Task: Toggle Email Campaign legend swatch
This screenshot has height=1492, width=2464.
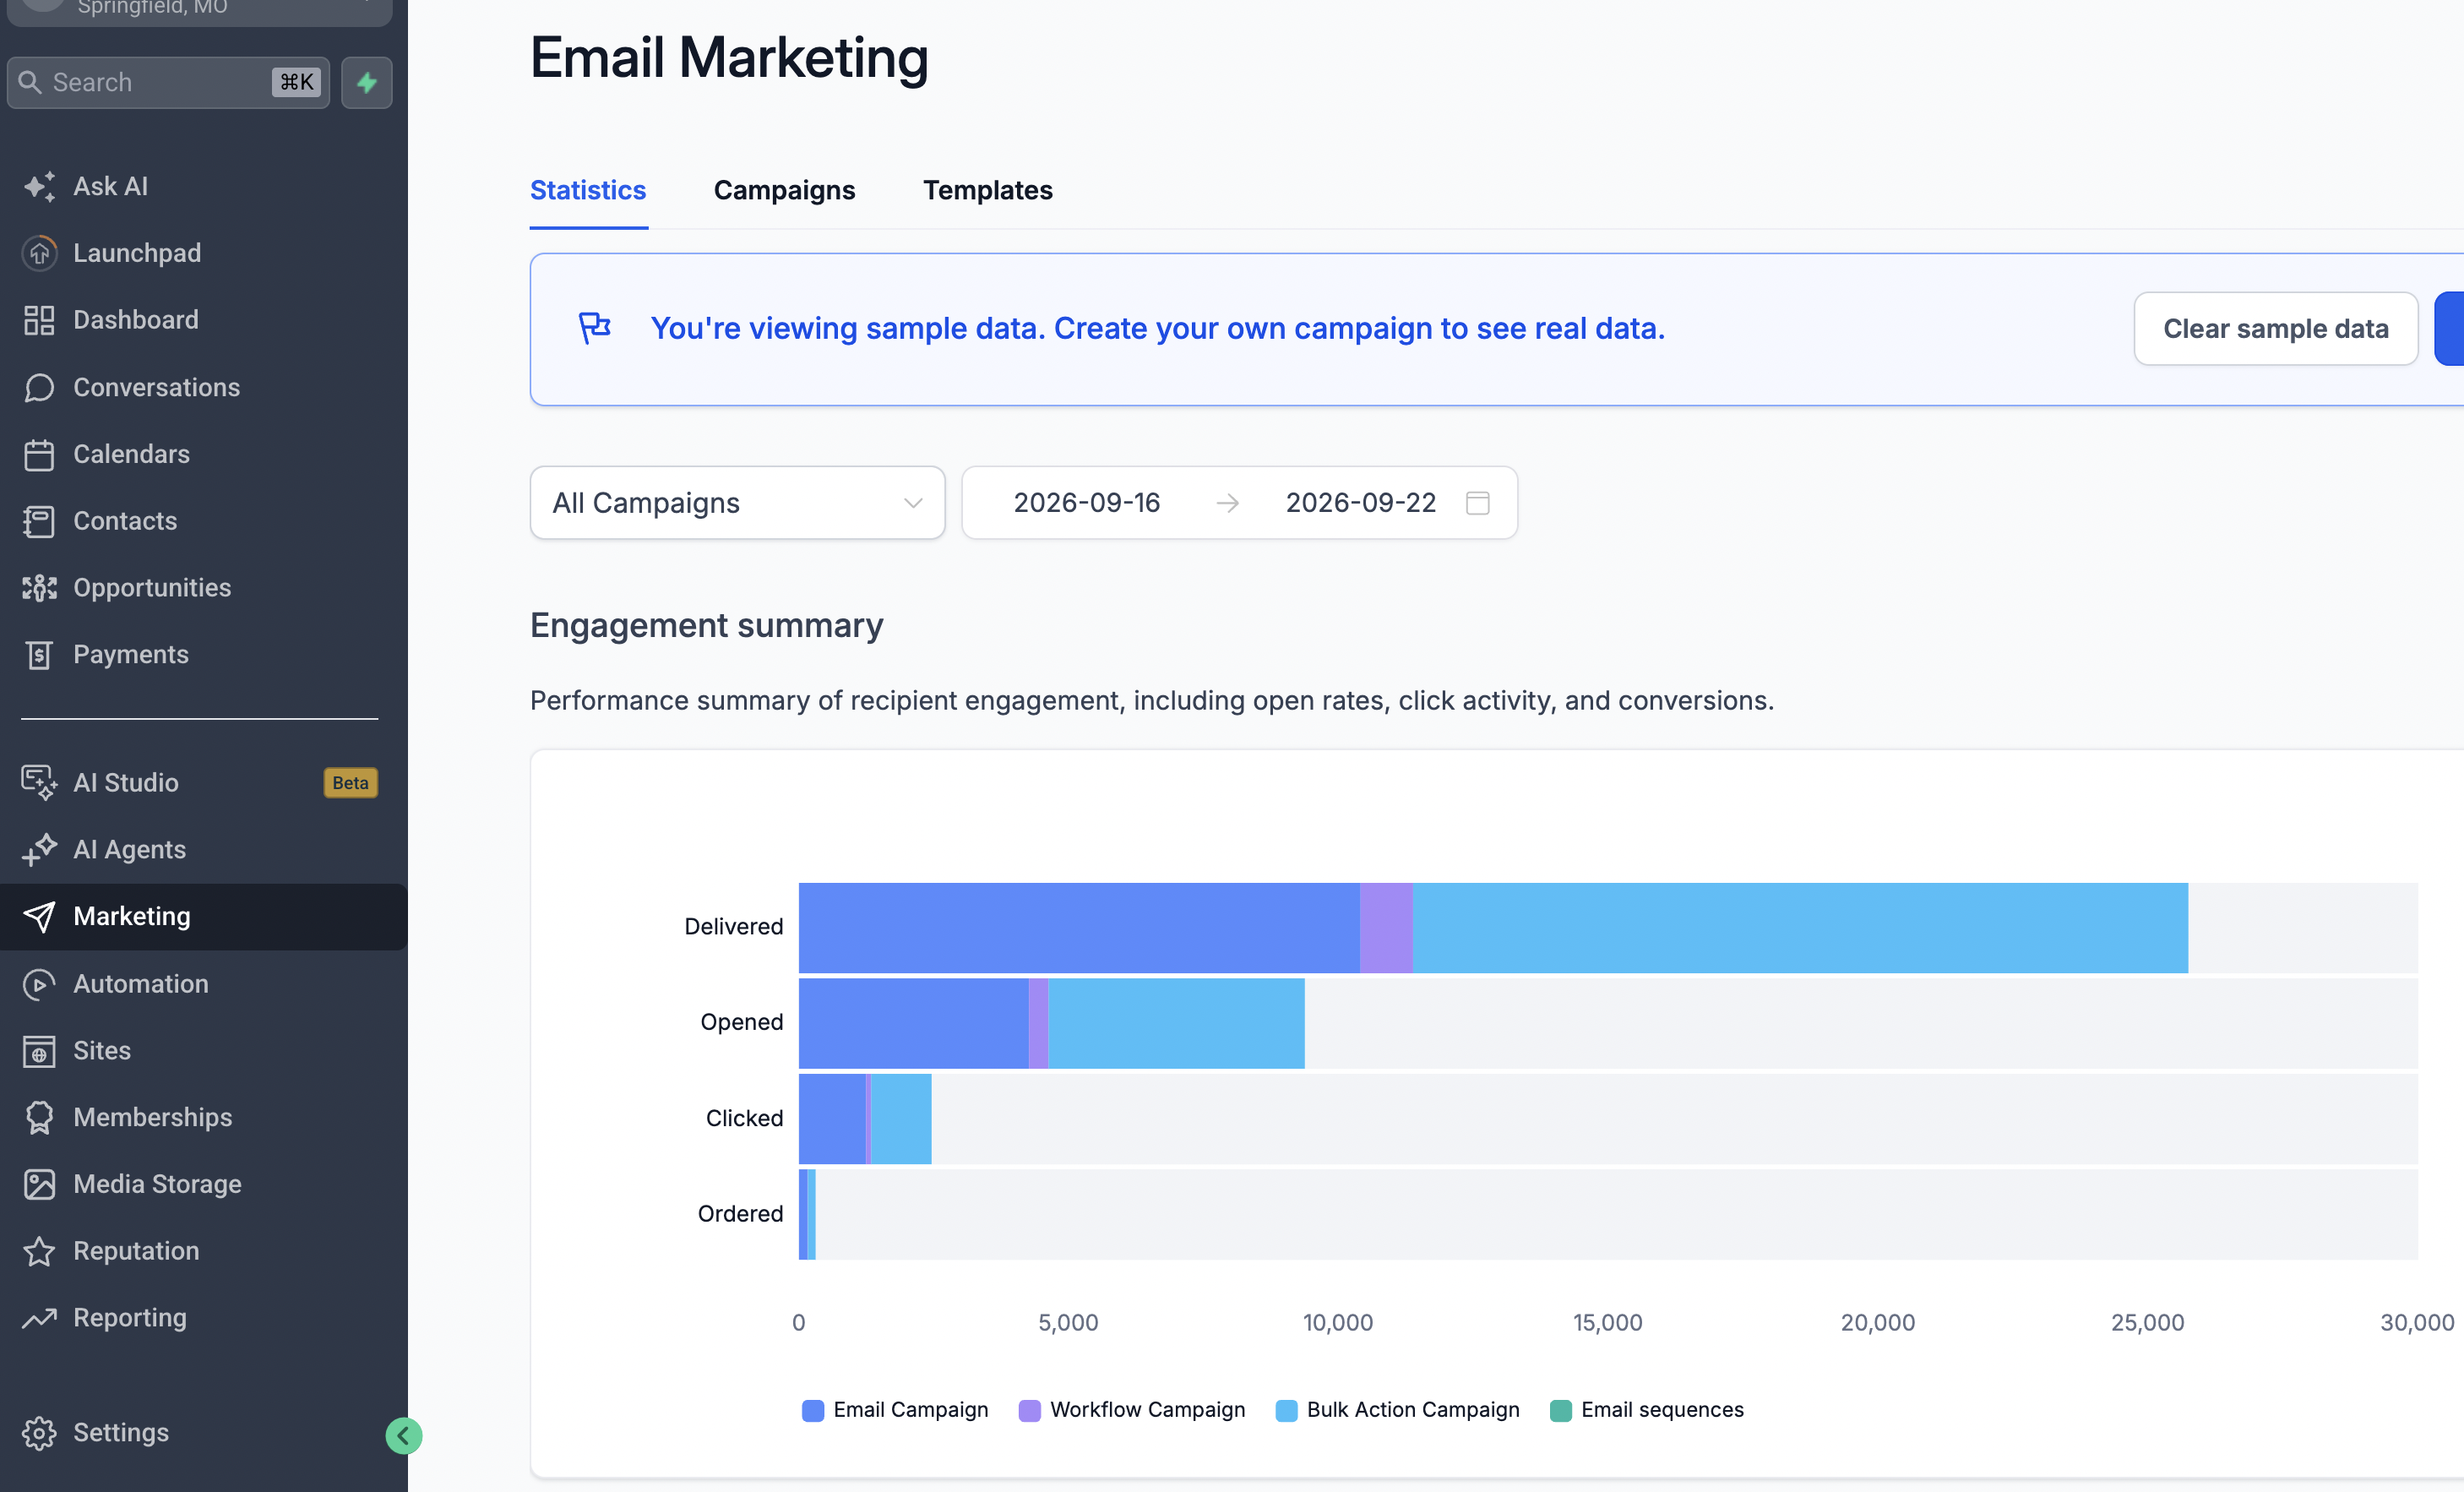Action: point(812,1410)
